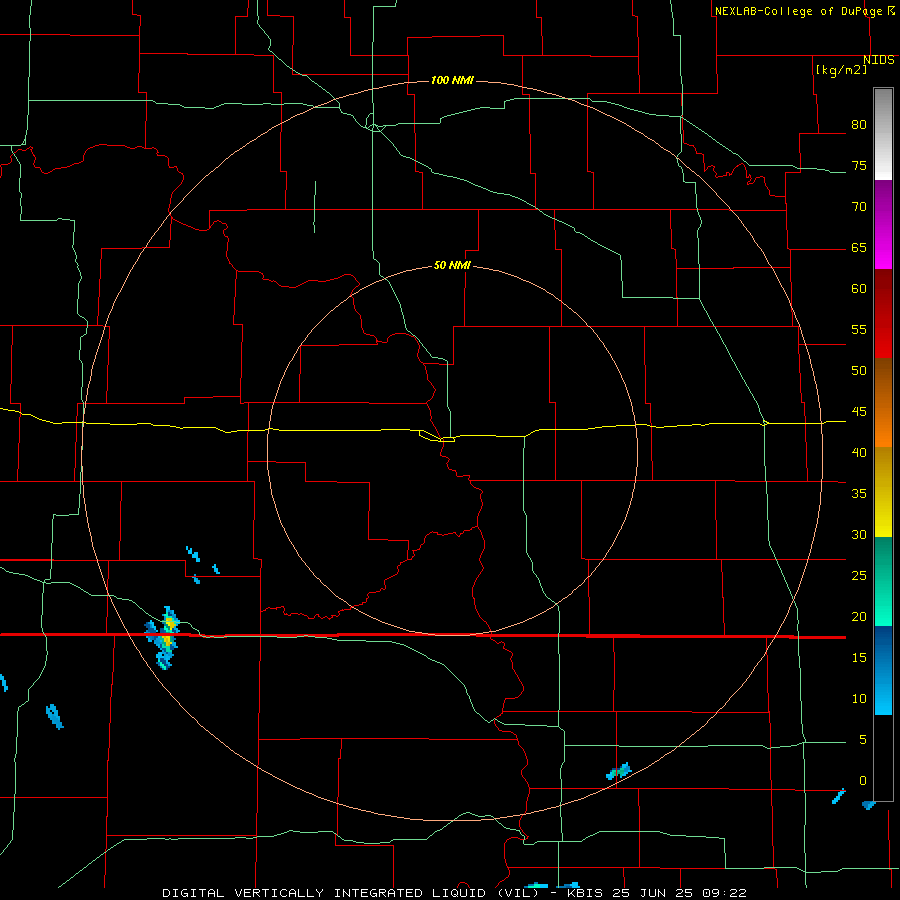Pick the magenta-purple band on the VIL scale
Image resolution: width=900 pixels, height=900 pixels.
tap(883, 225)
